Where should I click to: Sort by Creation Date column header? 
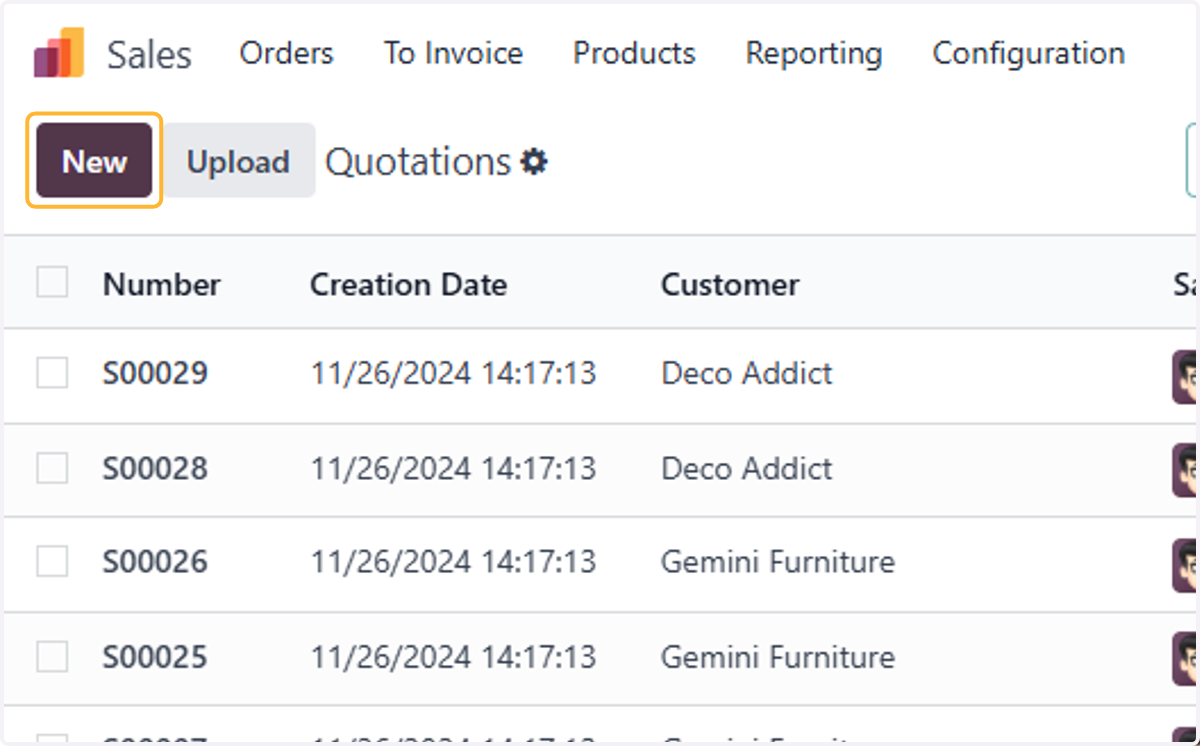(x=408, y=285)
